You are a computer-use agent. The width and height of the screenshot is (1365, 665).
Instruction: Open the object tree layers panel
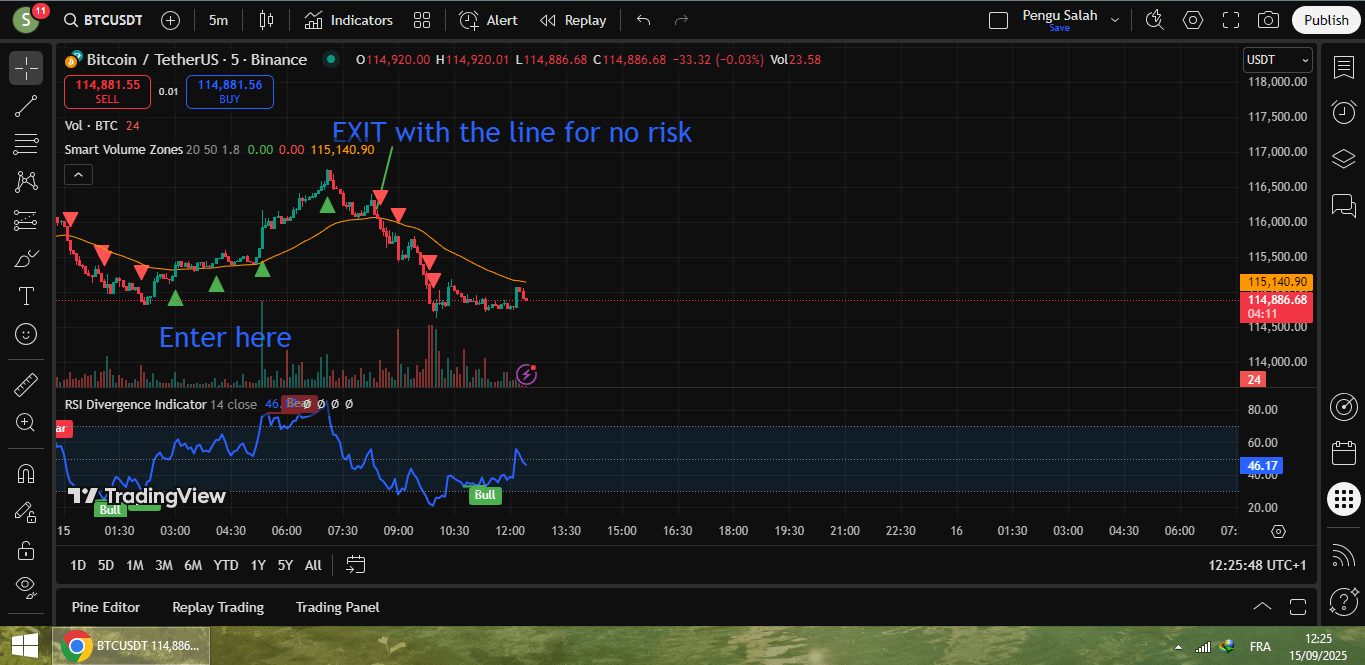pyautogui.click(x=1344, y=158)
